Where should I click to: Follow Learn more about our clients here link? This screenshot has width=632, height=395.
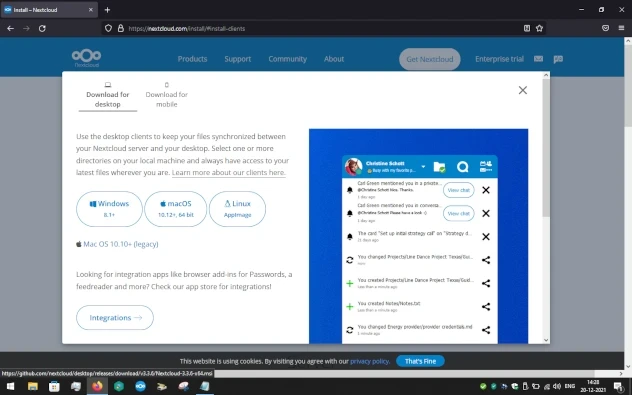tap(229, 173)
